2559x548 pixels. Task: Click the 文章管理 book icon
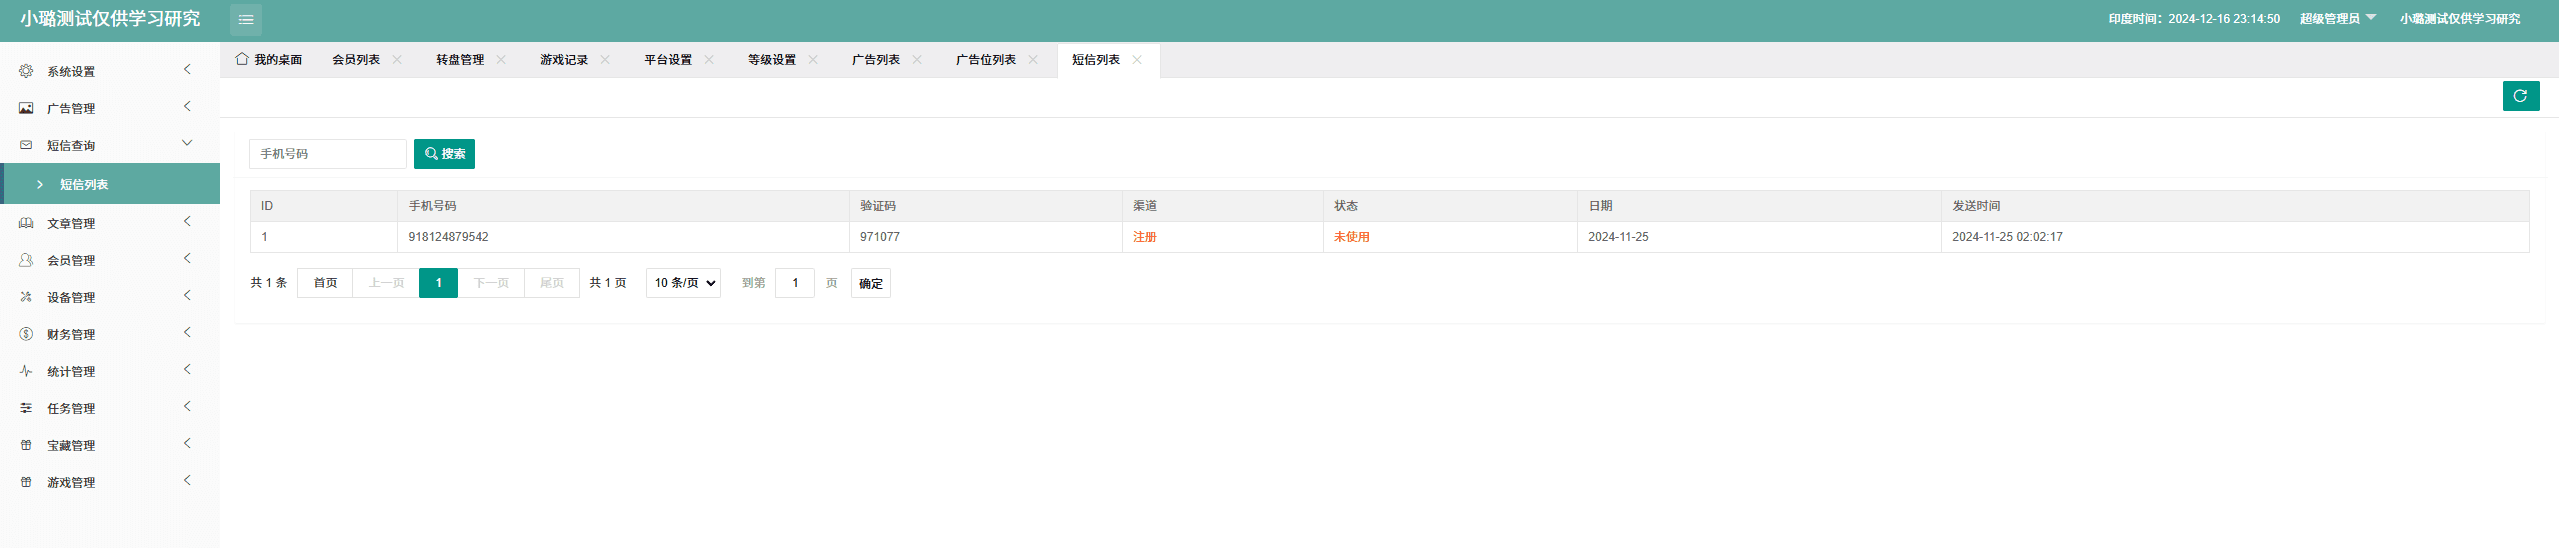tap(26, 223)
